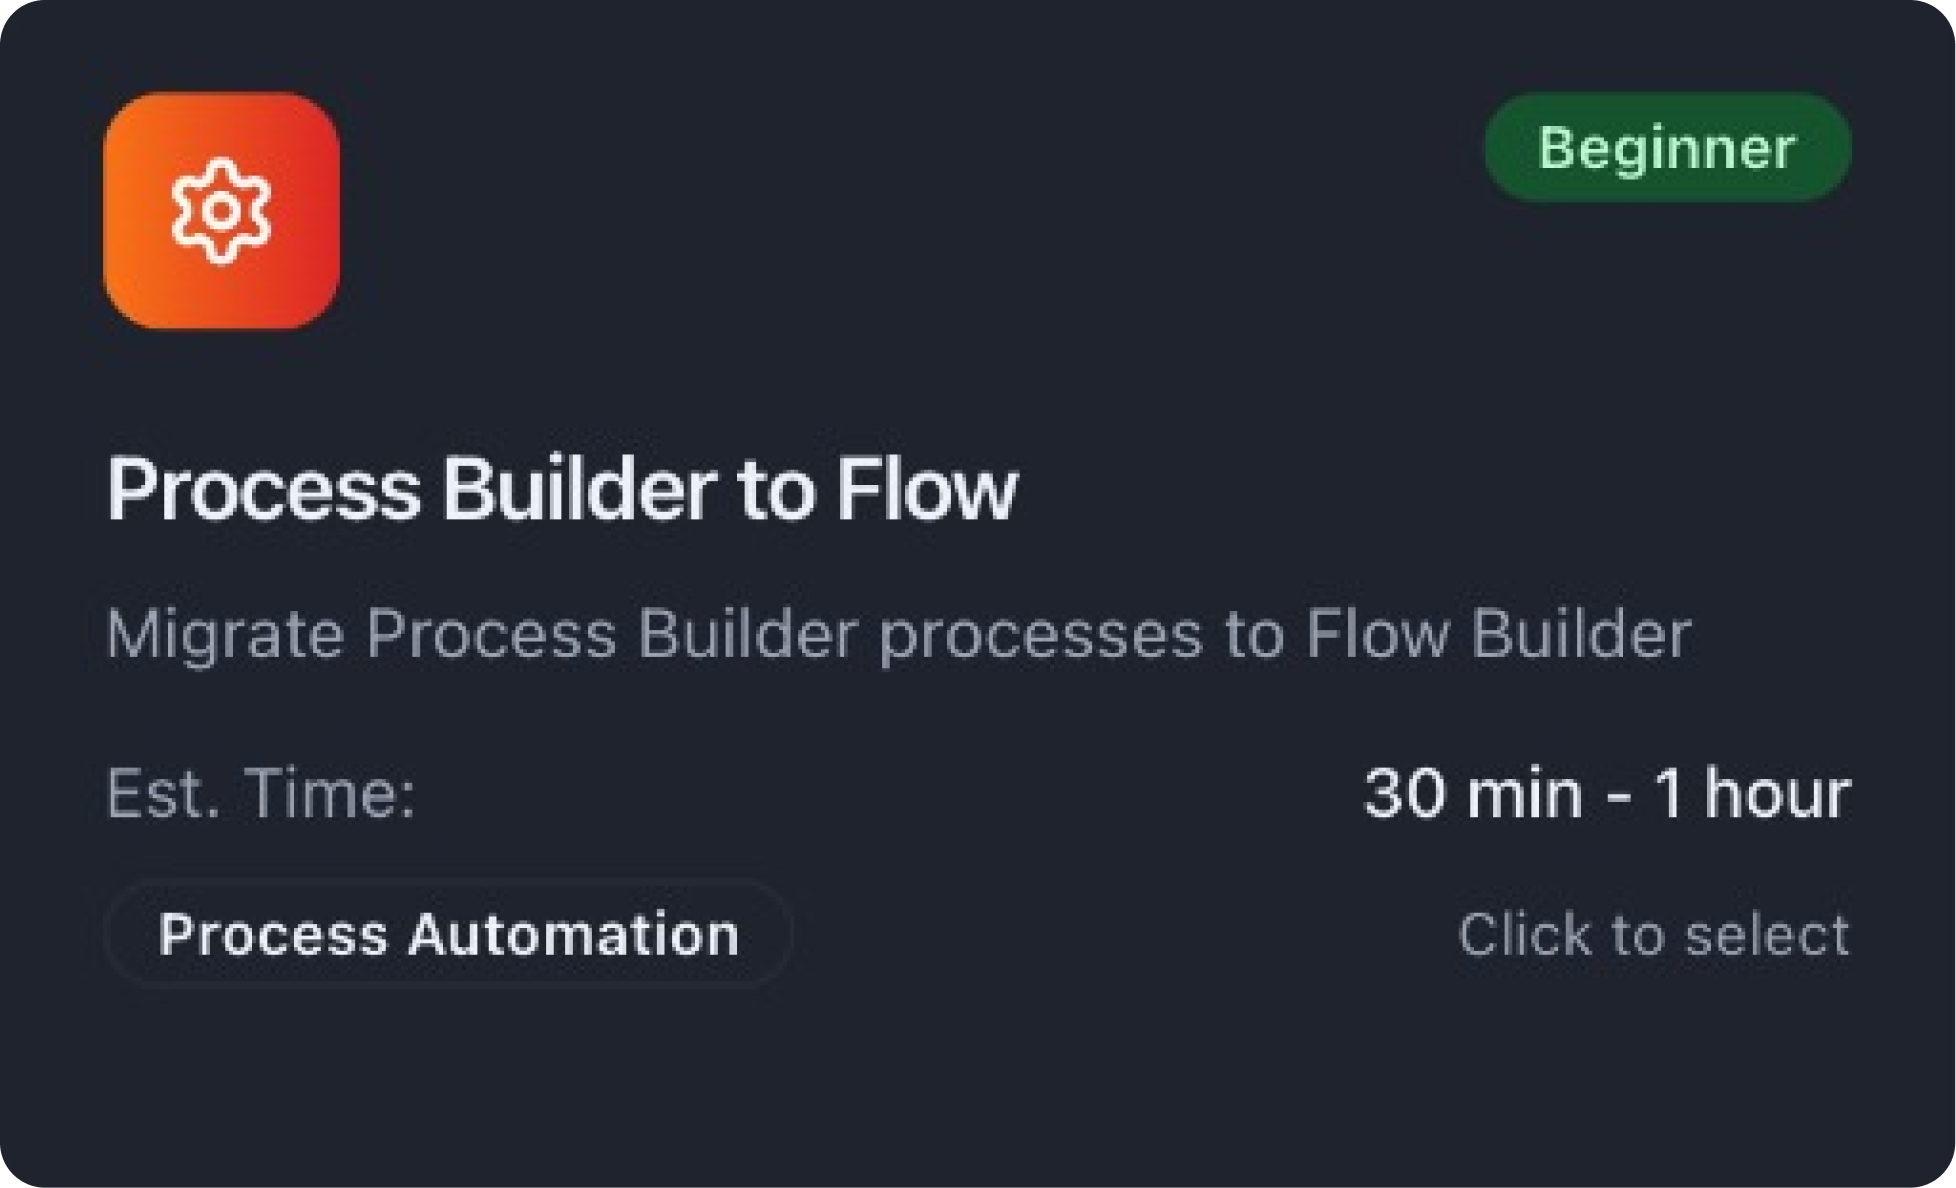Click the word Process in the title
Viewport: 1956px width, 1188px height.
[x=264, y=490]
